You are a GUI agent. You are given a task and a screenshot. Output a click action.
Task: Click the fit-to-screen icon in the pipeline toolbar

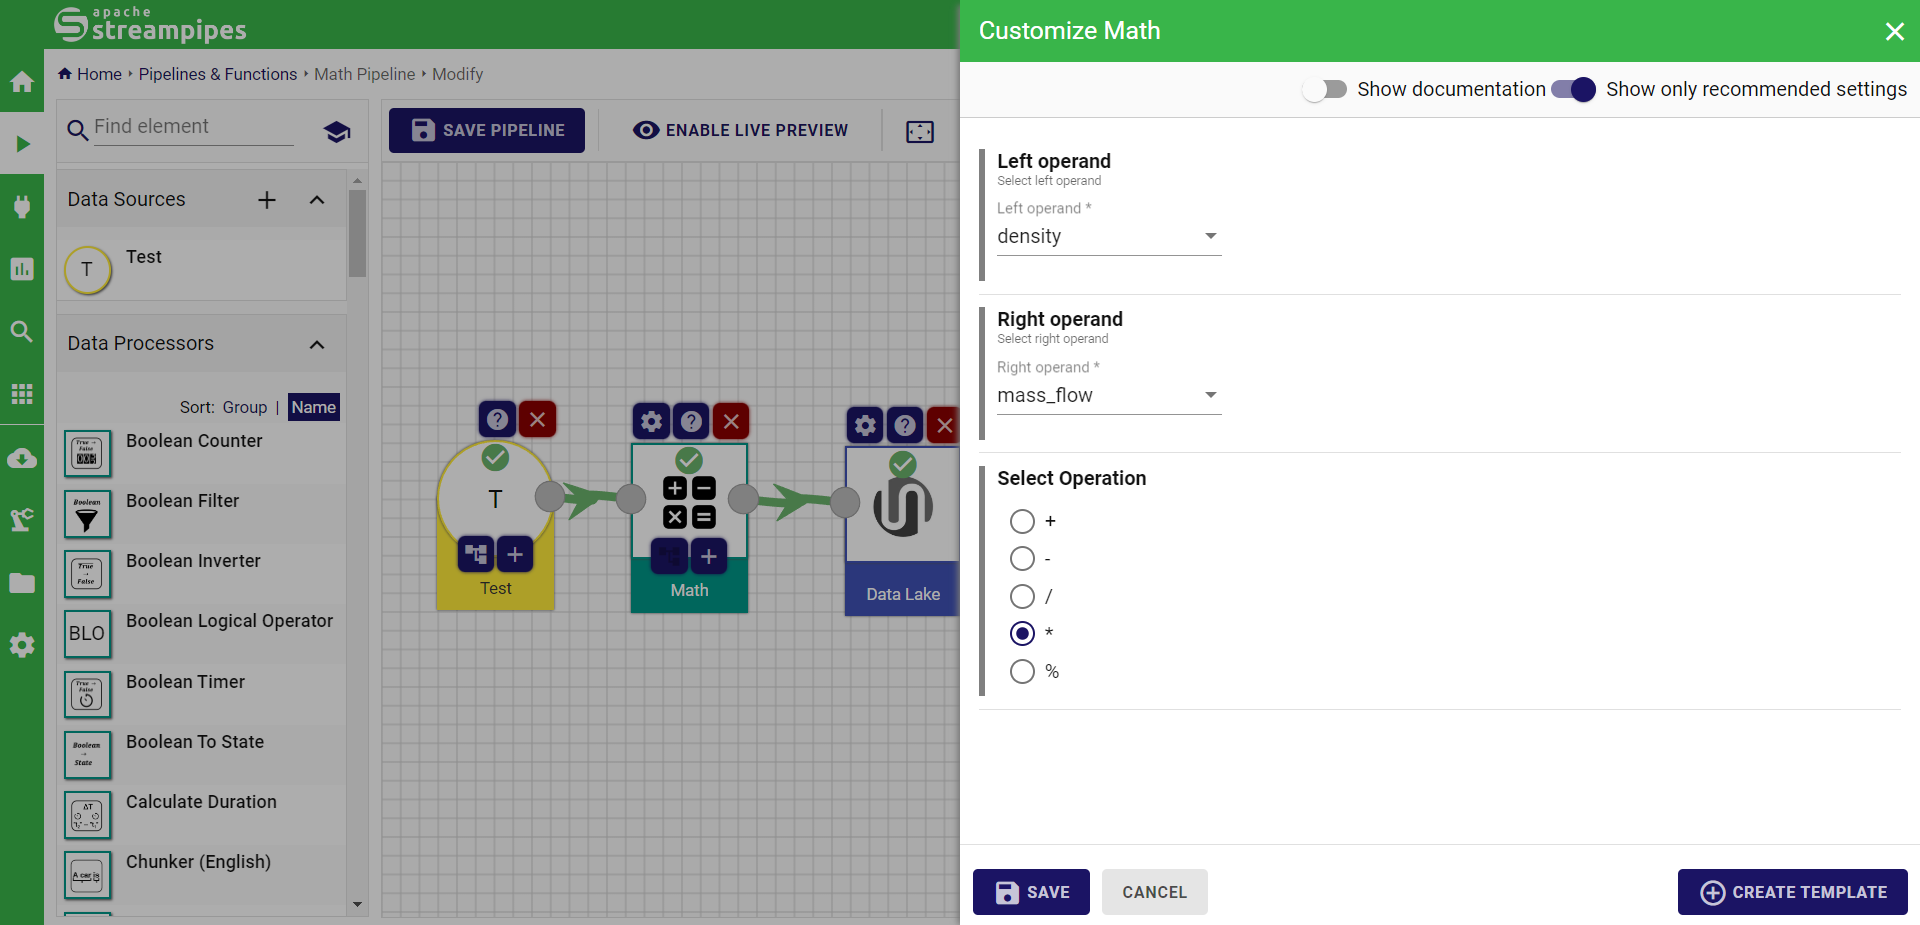tap(919, 131)
